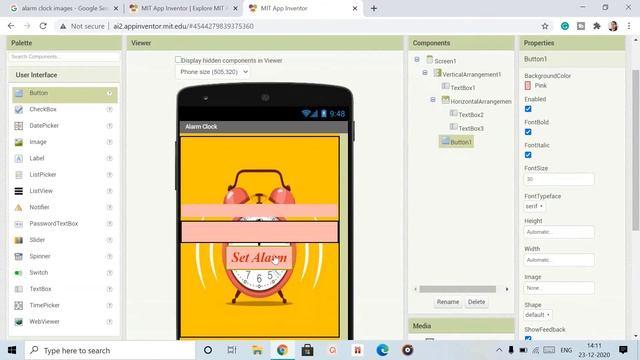Image resolution: width=640 pixels, height=360 pixels.
Task: Bookmark this page with star icon
Action: tap(545, 26)
